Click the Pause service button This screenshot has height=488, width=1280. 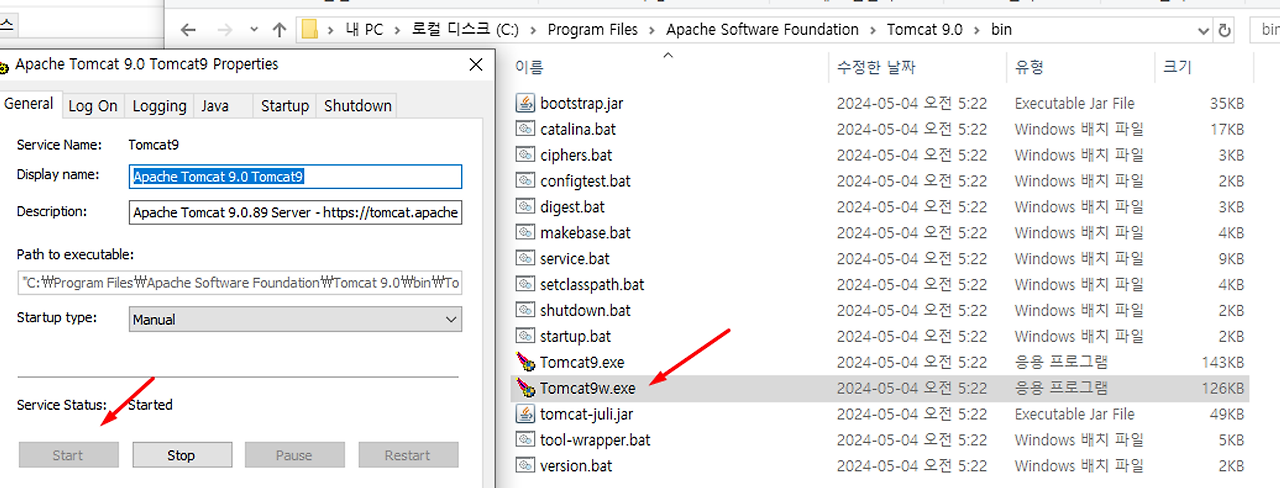[x=294, y=455]
